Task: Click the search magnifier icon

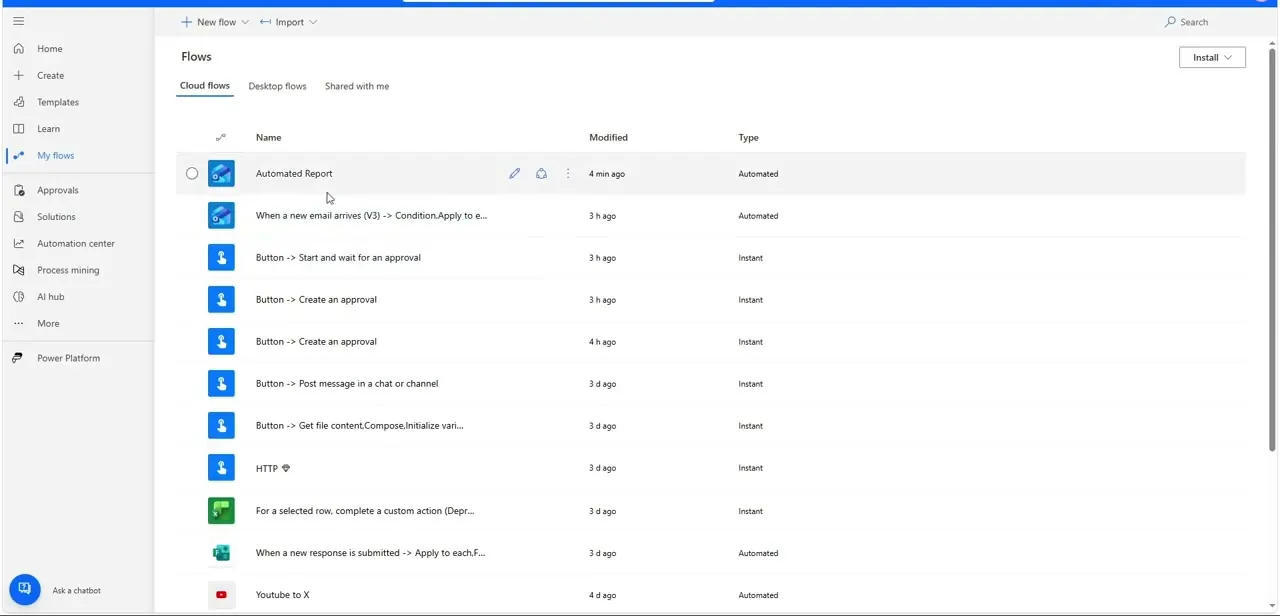Action: [x=1170, y=22]
